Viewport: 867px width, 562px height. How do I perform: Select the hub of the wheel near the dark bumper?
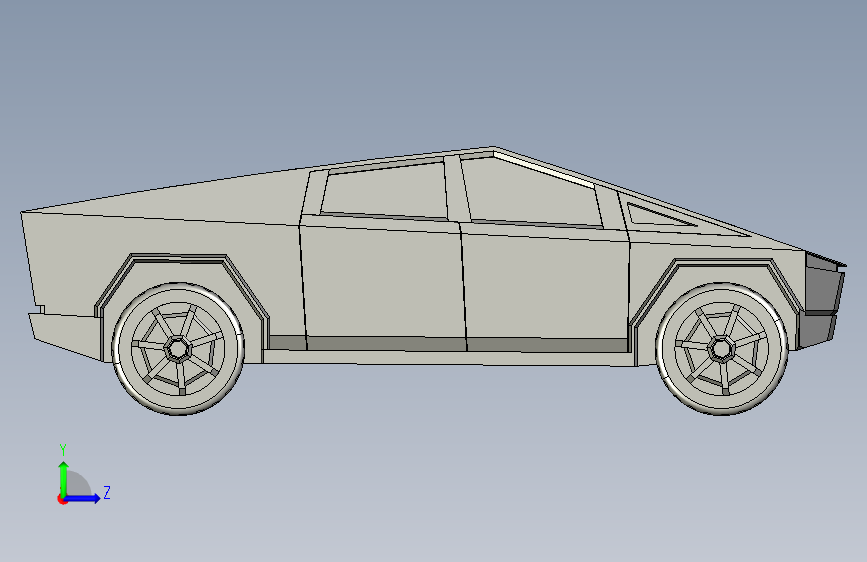[x=721, y=348]
